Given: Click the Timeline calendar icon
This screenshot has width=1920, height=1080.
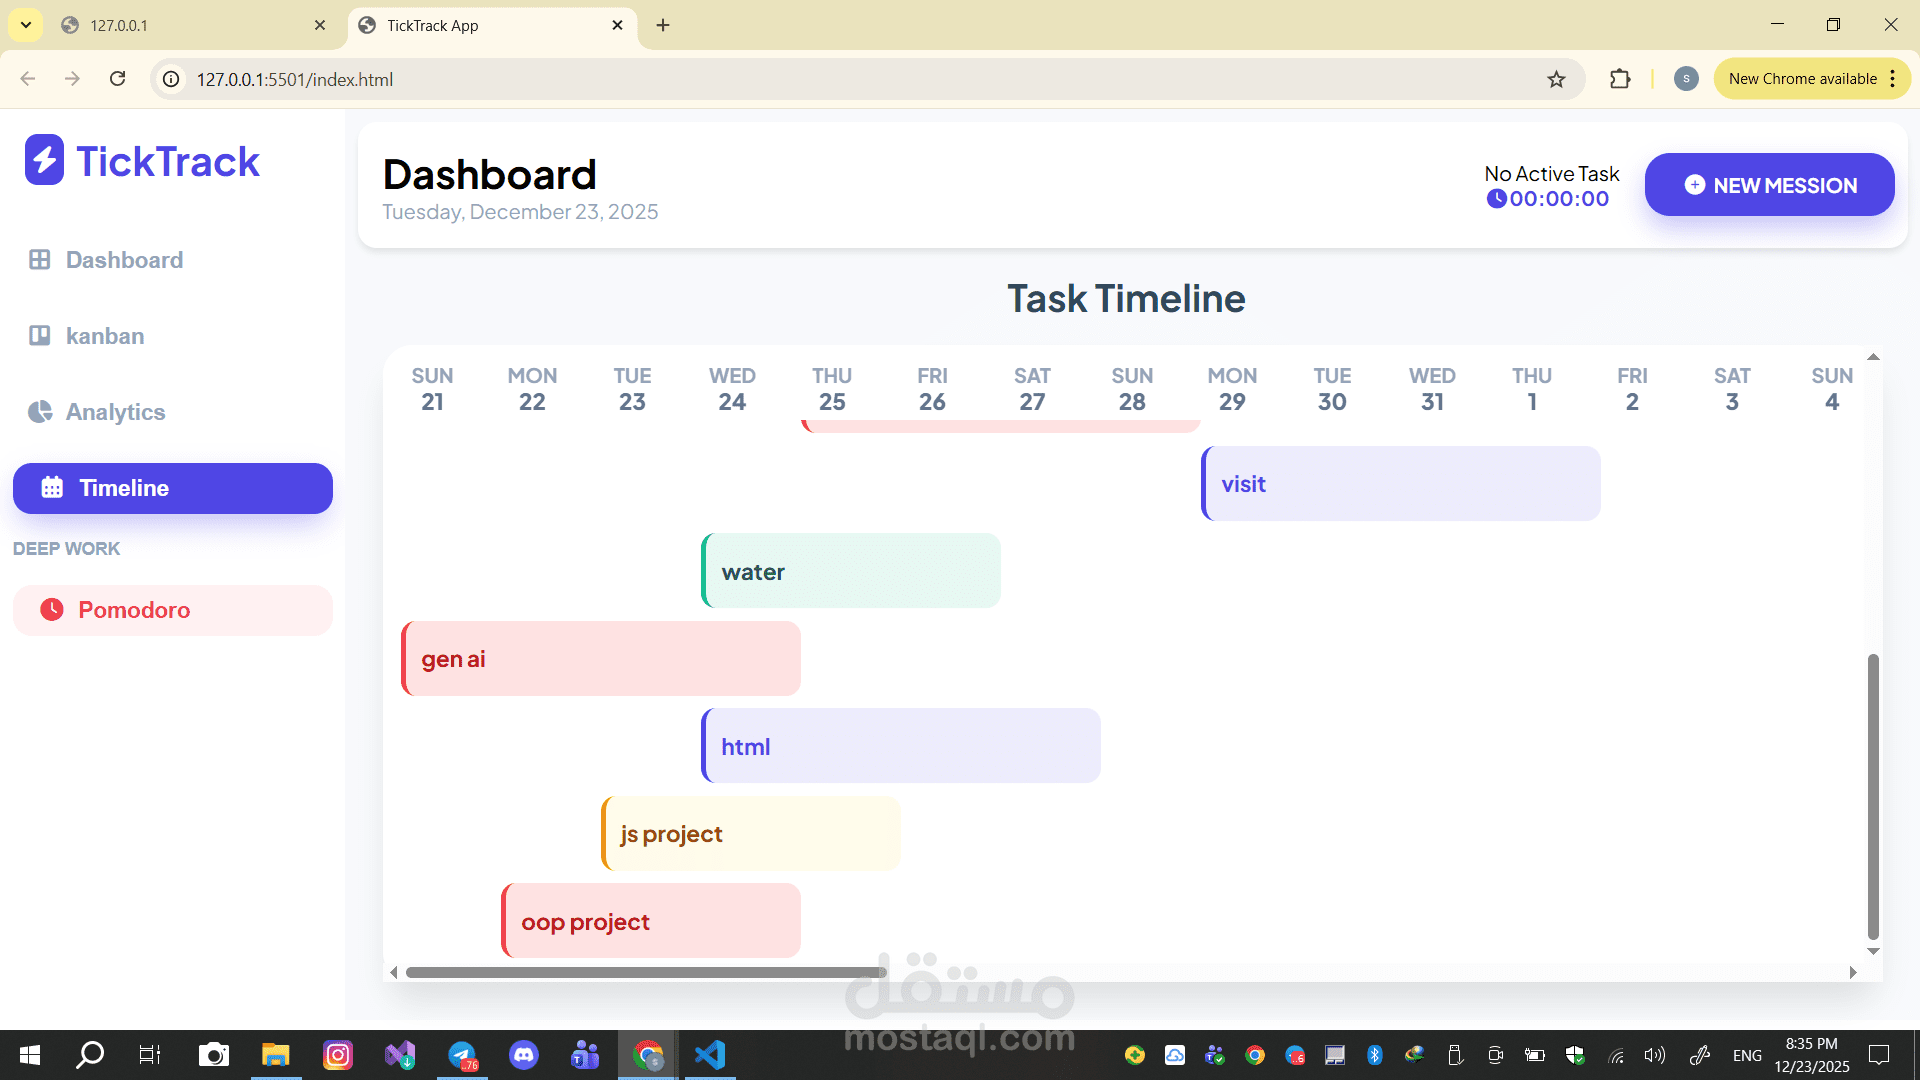Looking at the screenshot, I should tap(52, 488).
